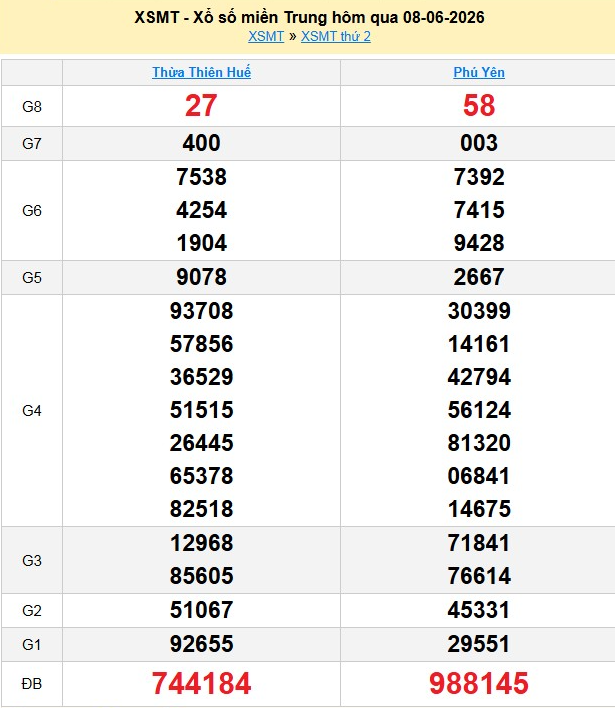The height and width of the screenshot is (708, 615).
Task: Select G5 number 2667
Action: (479, 277)
